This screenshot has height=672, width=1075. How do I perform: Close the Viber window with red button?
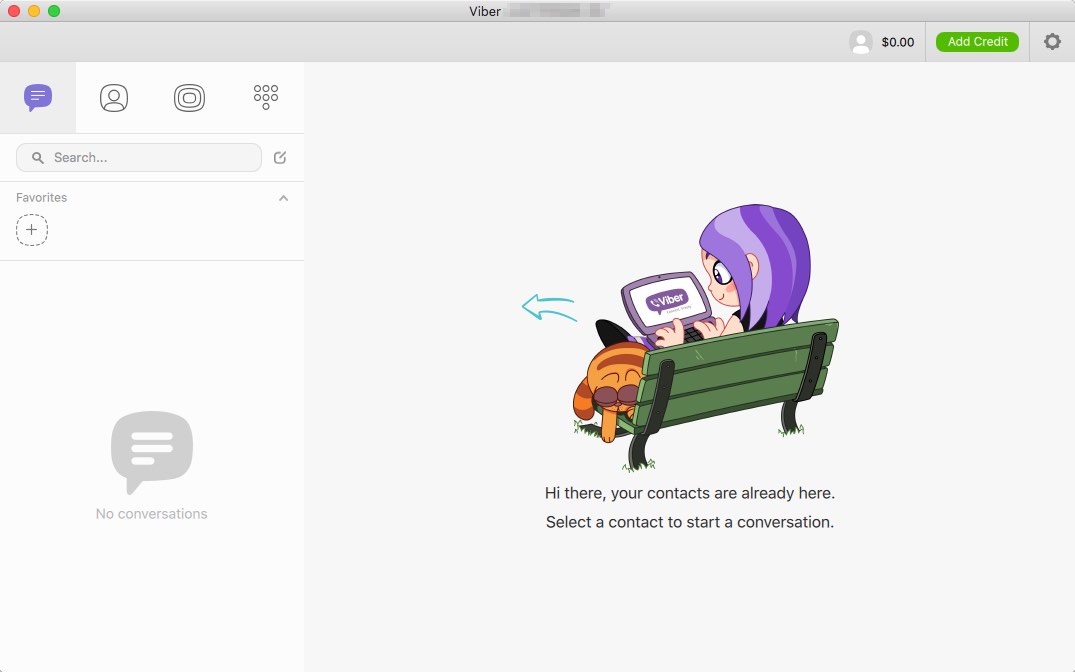click(x=14, y=11)
